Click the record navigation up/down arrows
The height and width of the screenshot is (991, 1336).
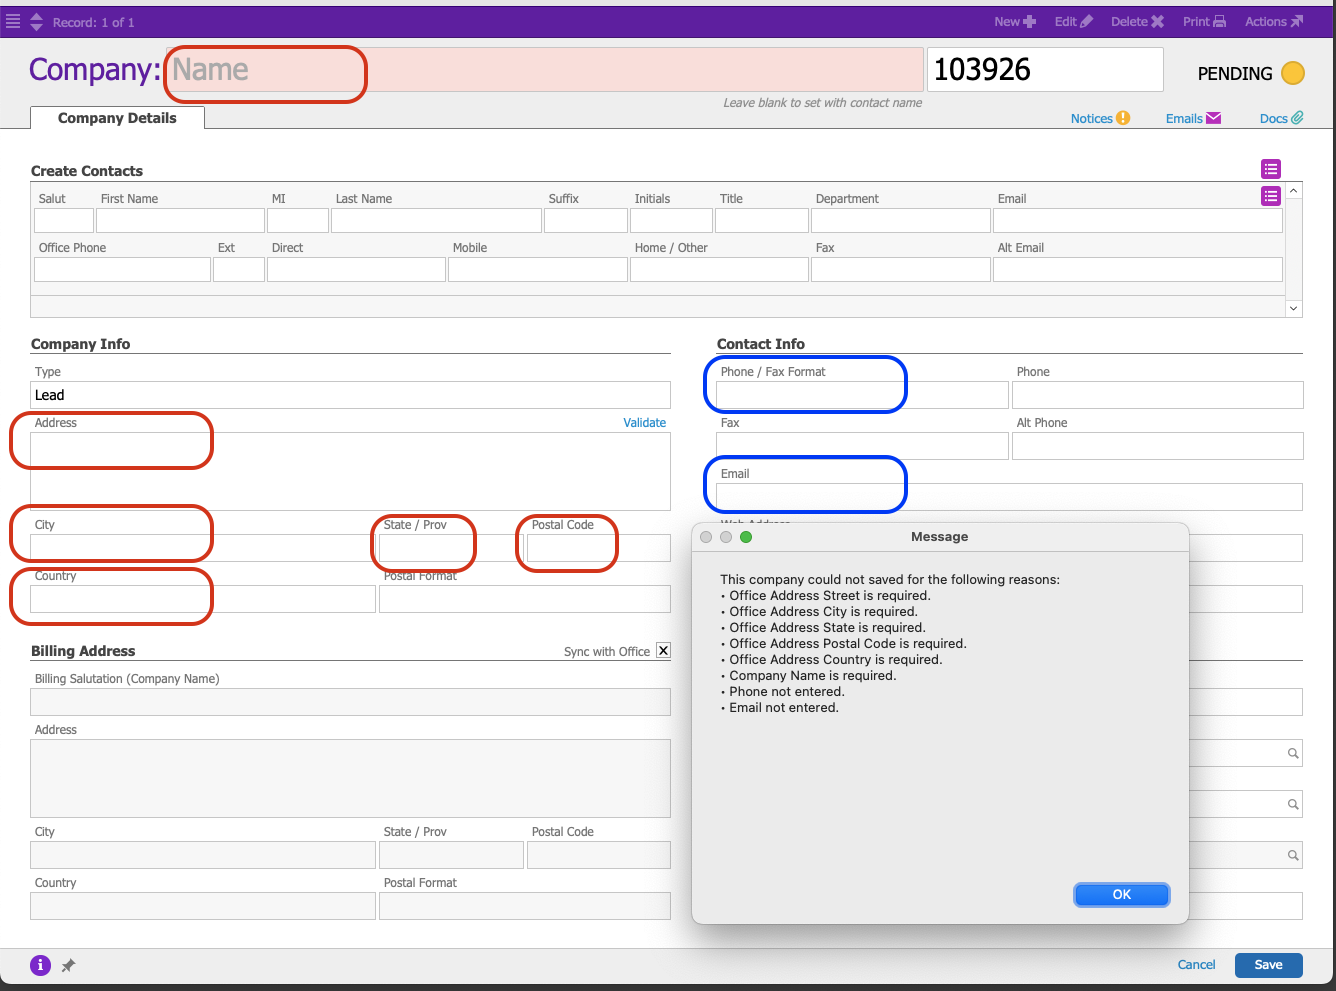(37, 21)
